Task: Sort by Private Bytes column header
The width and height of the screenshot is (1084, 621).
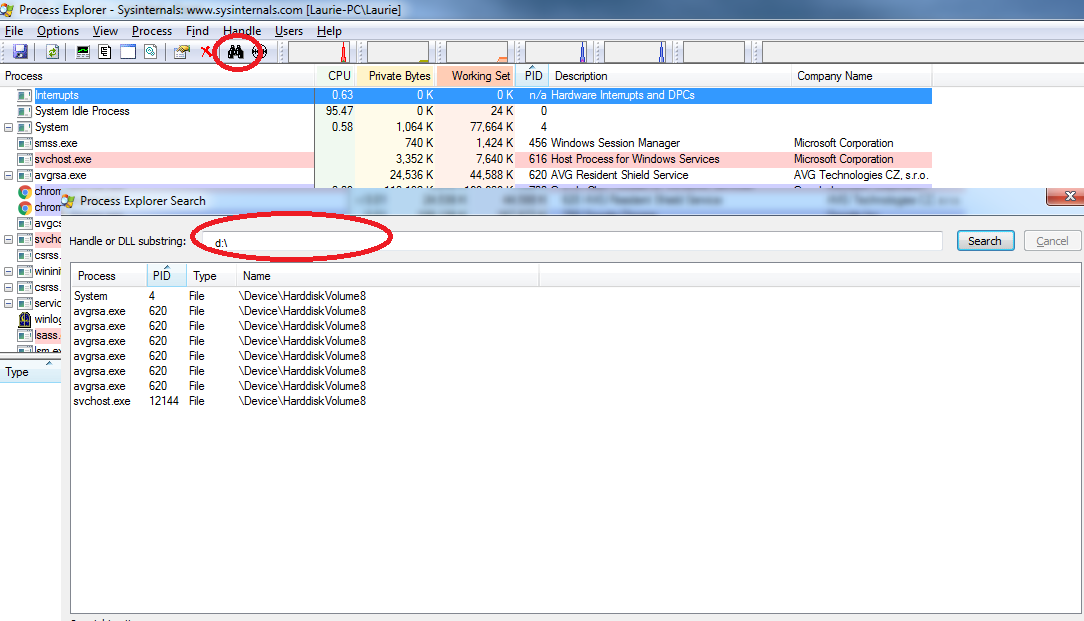Action: click(x=397, y=76)
